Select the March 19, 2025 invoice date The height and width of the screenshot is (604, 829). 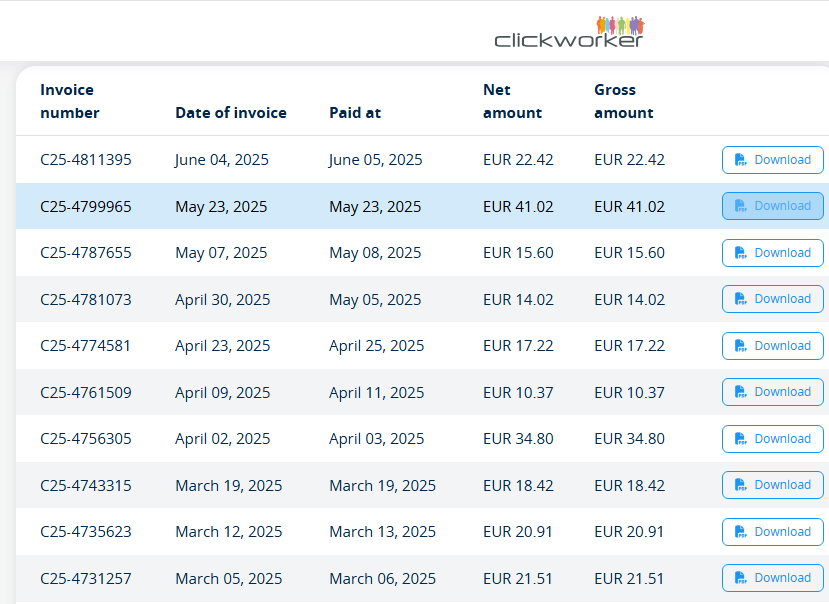coord(229,486)
